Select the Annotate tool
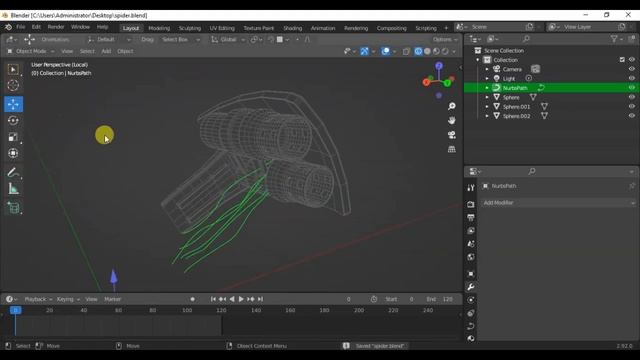 (x=13, y=173)
